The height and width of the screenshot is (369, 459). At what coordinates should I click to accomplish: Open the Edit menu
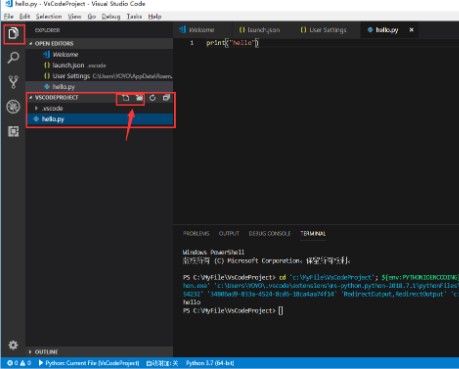(25, 16)
